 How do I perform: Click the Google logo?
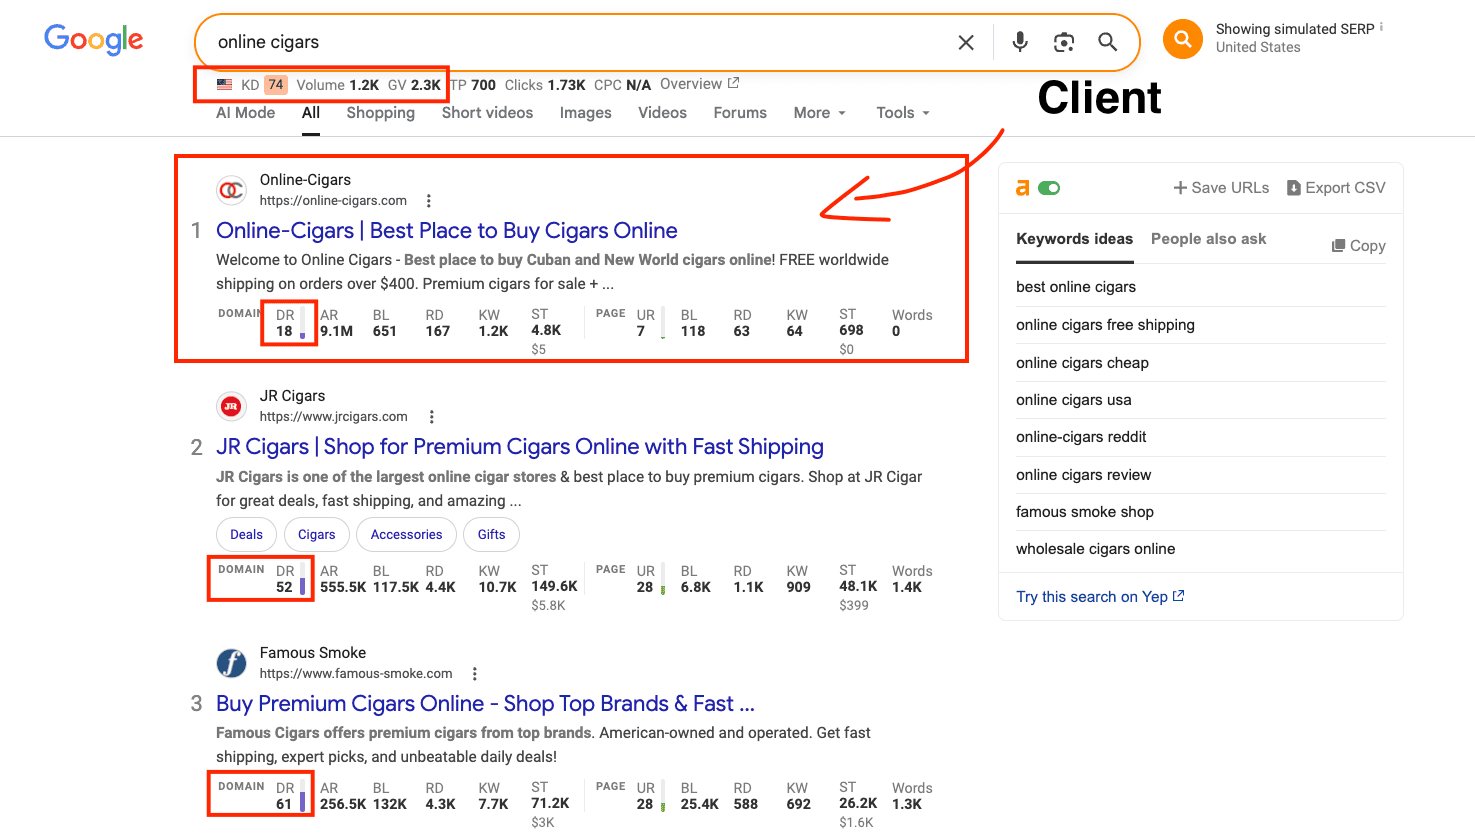94,39
